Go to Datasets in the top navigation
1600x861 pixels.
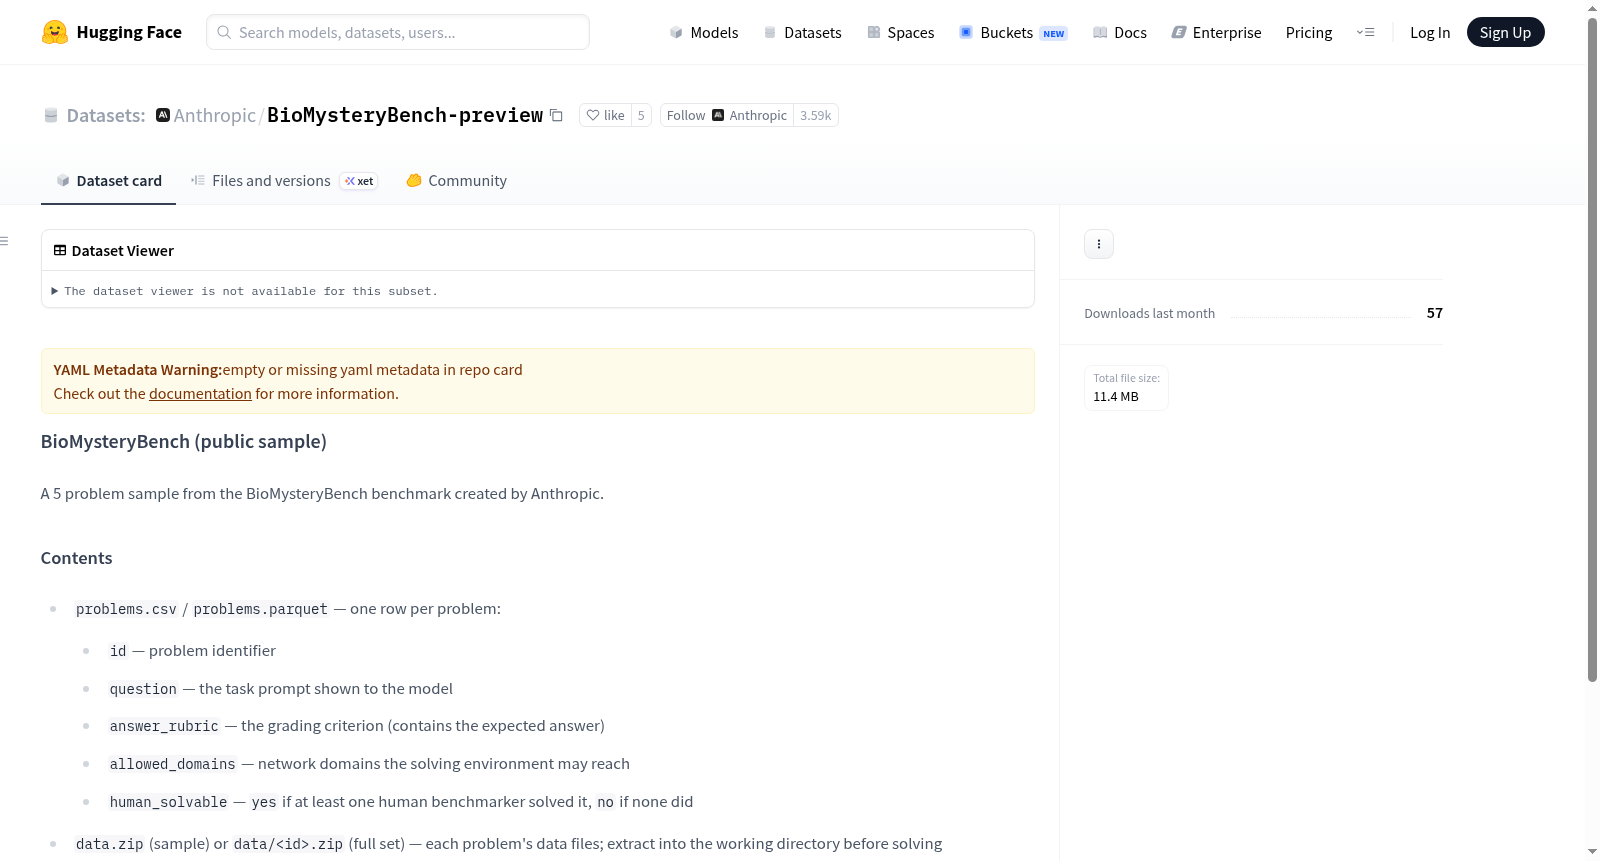click(803, 32)
